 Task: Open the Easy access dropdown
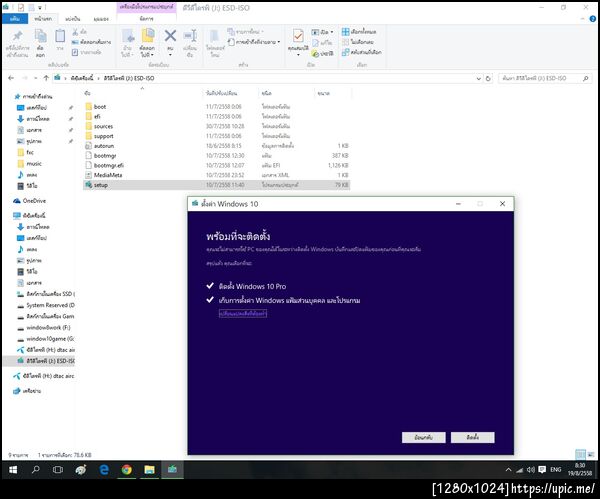point(254,42)
